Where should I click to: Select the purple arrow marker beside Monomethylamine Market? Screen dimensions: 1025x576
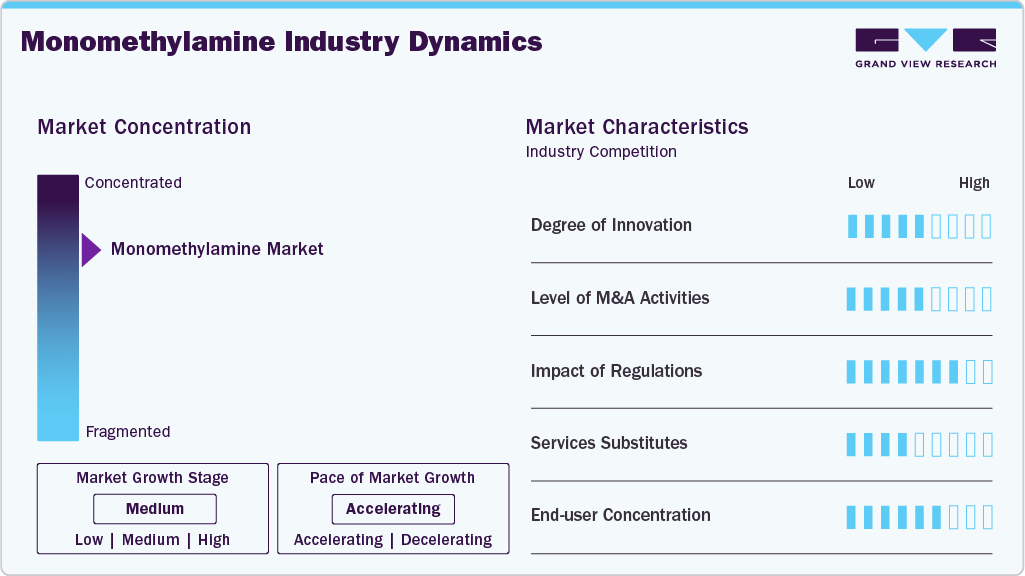pos(90,249)
